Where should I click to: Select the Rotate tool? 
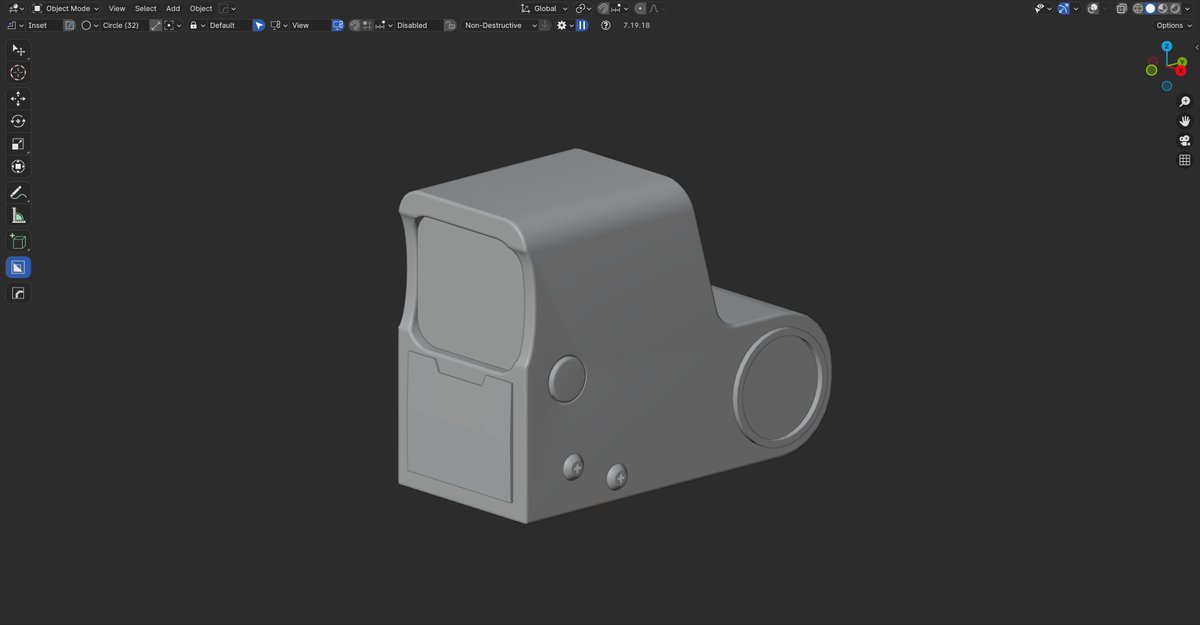click(18, 121)
